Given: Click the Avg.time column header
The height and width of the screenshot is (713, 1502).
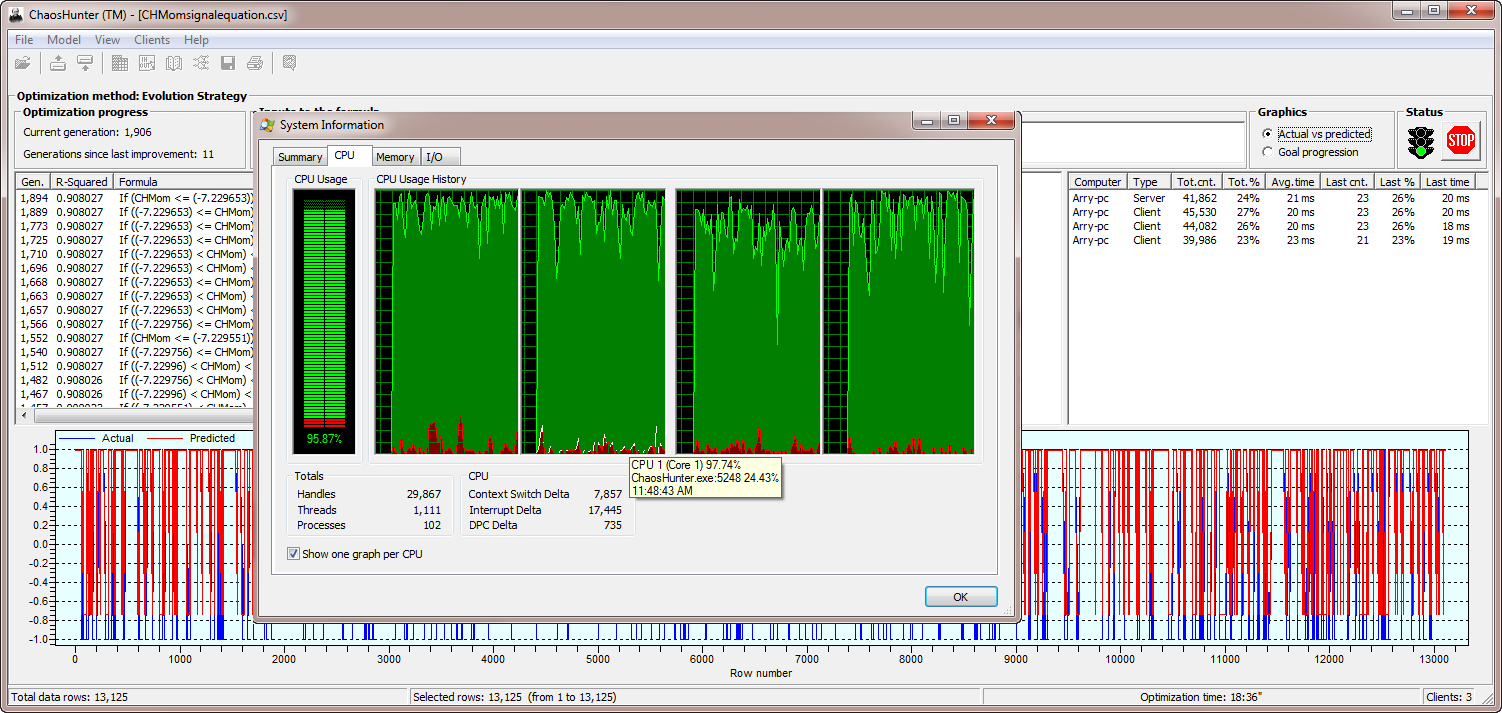Looking at the screenshot, I should tap(1294, 182).
